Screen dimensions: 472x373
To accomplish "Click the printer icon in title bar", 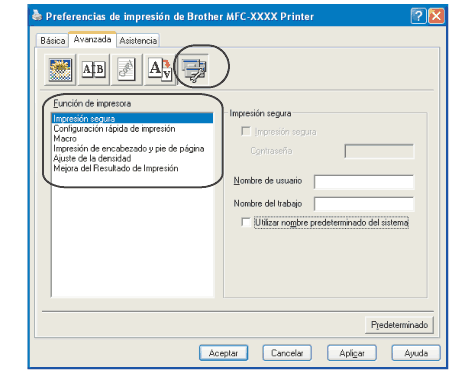I will pos(37,15).
